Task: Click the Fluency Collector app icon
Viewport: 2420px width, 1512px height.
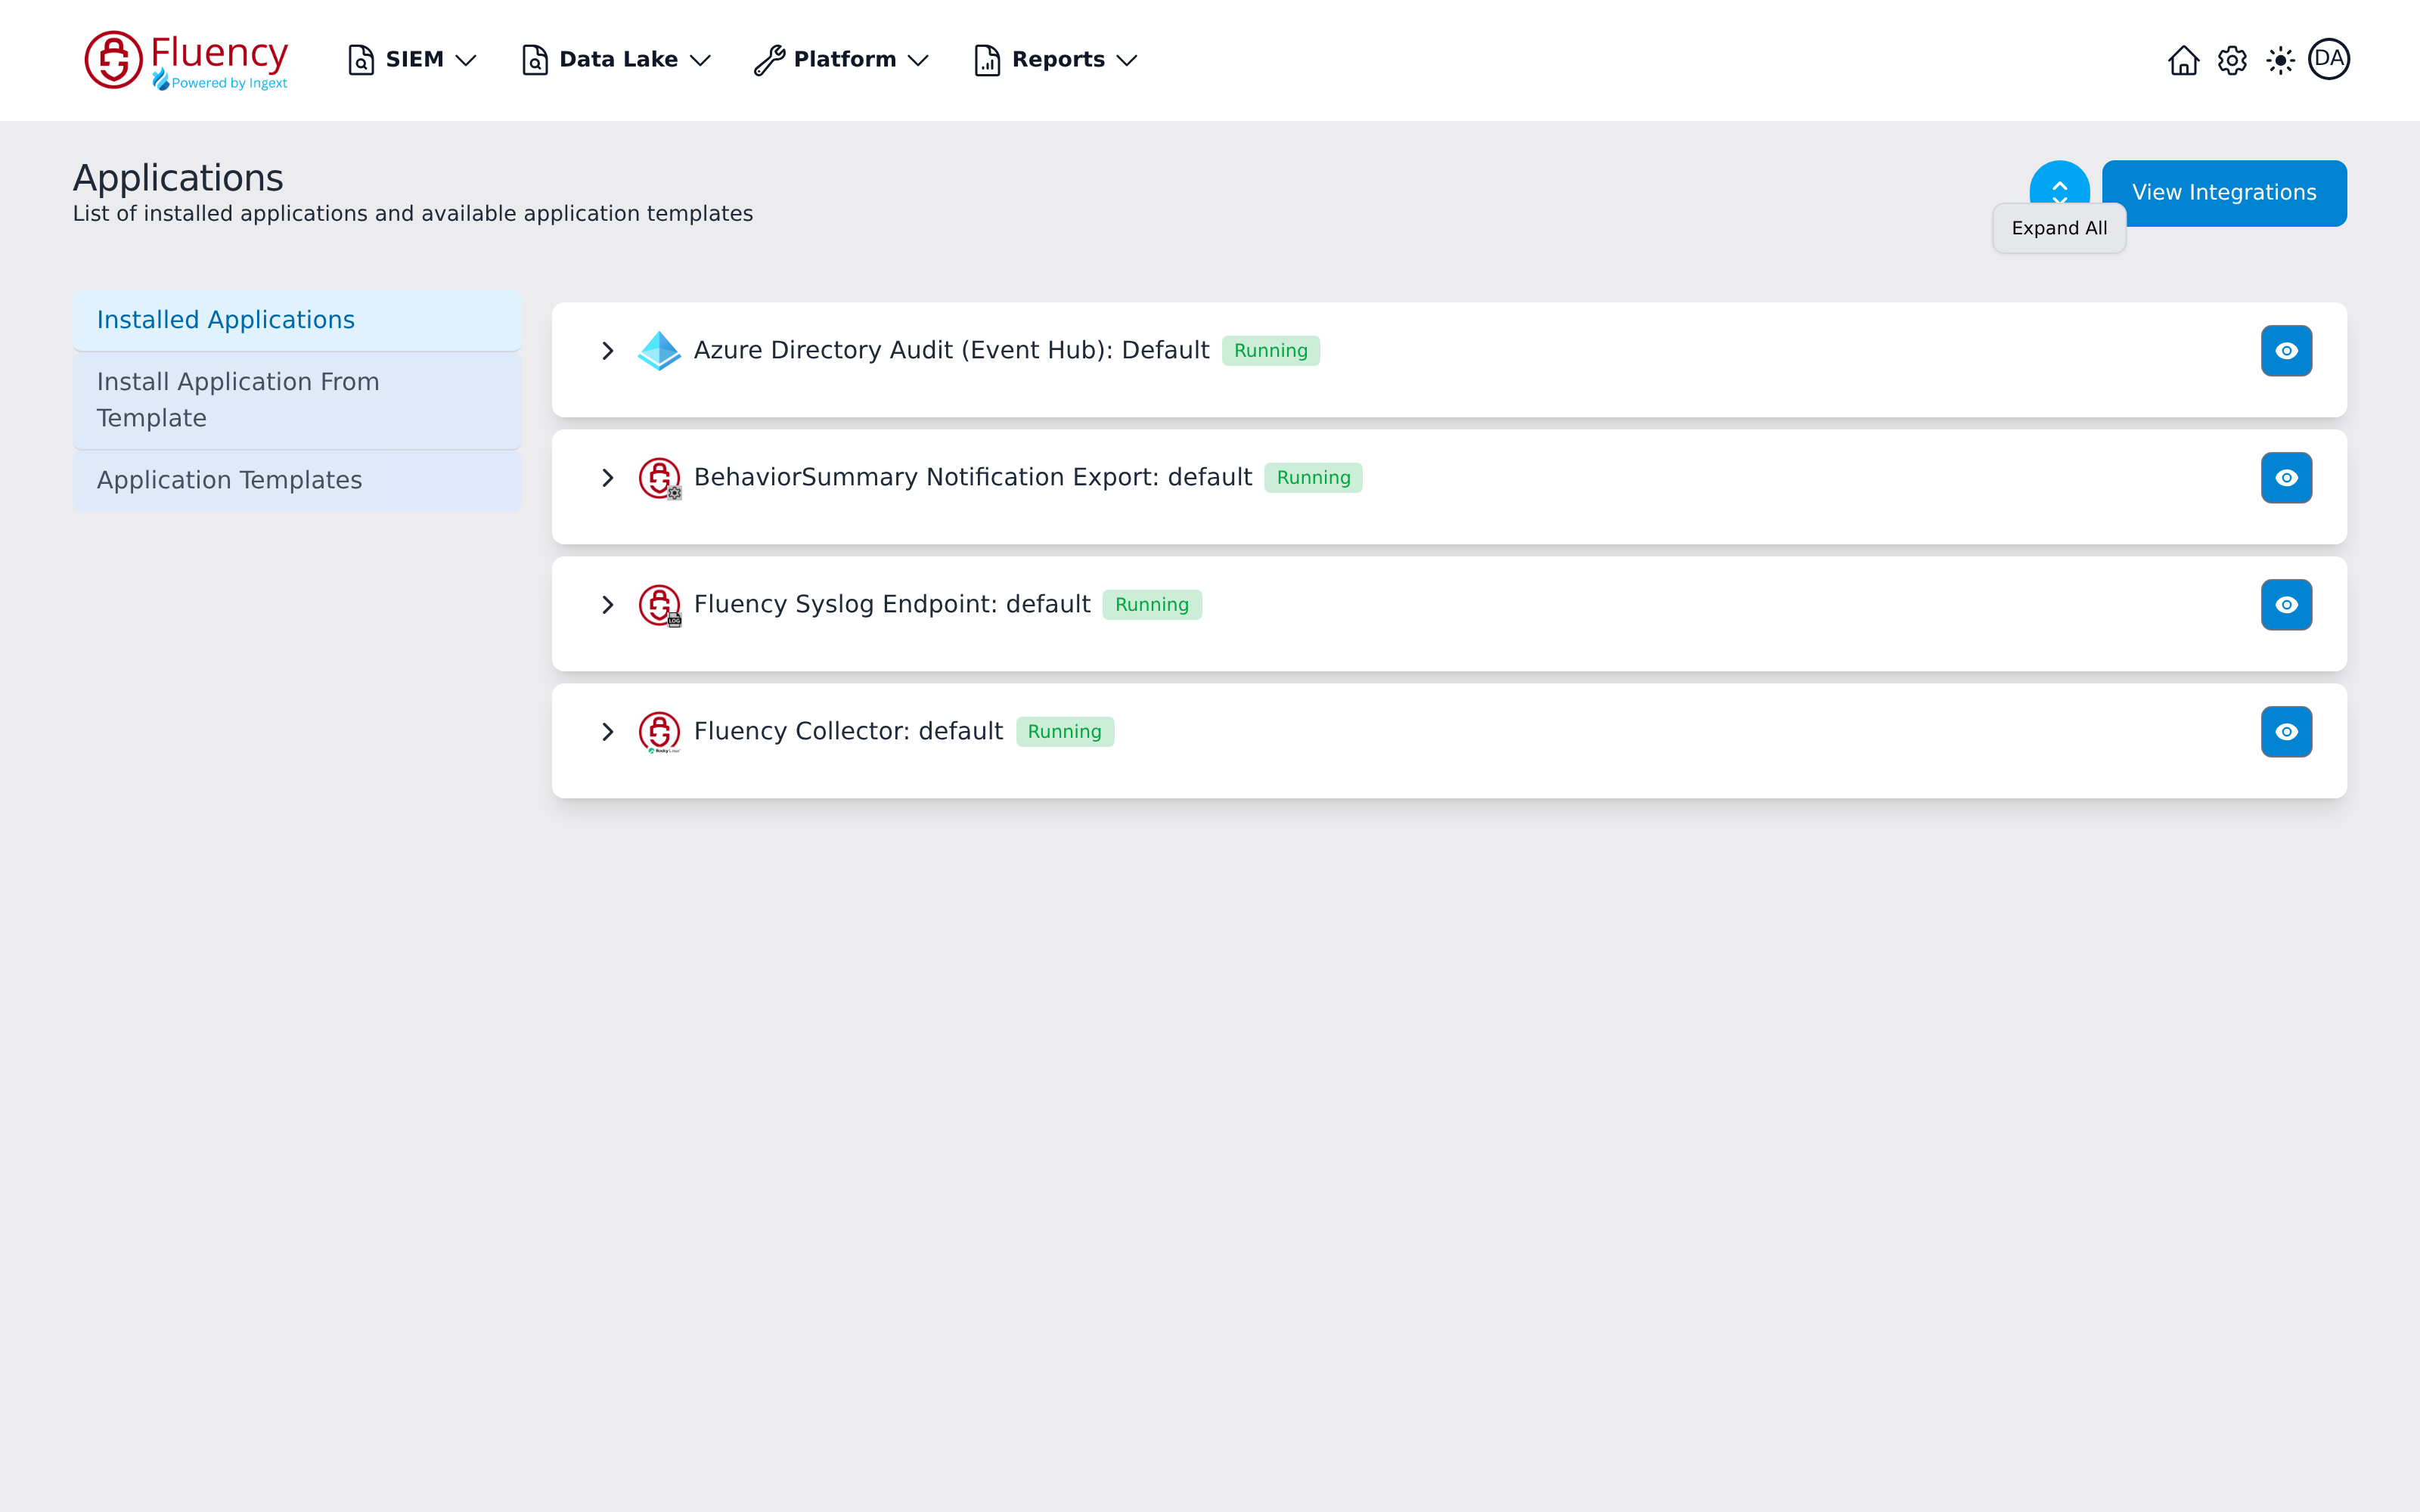Action: (659, 732)
